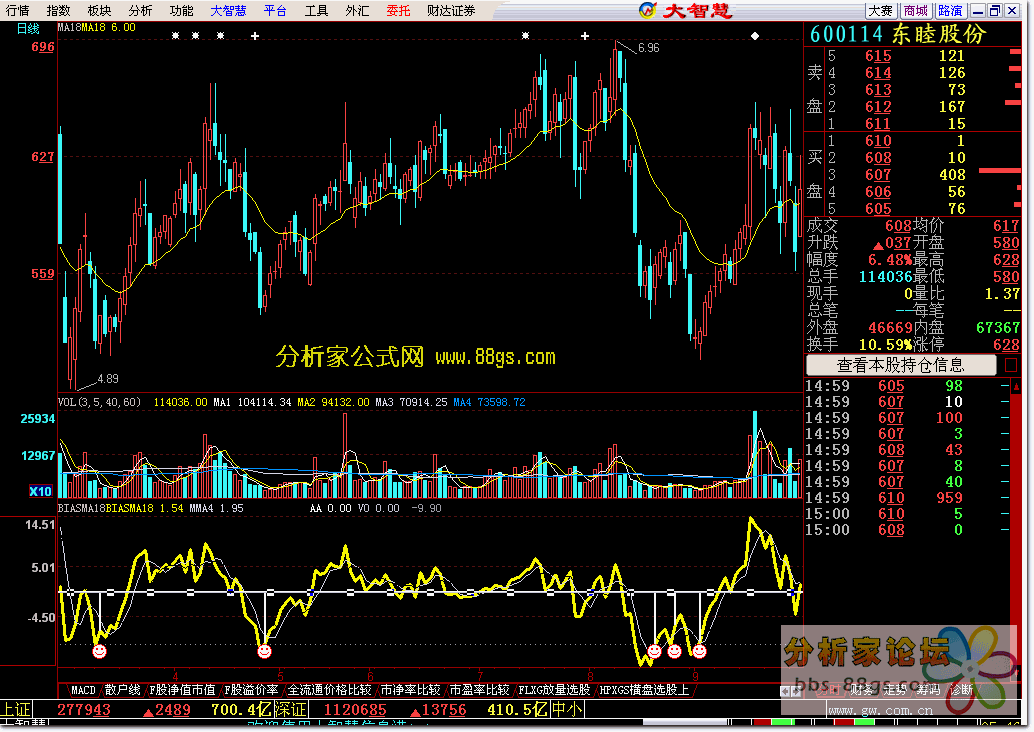Select the 全流通价格比较 tab
The height and width of the screenshot is (732, 1034).
point(329,690)
